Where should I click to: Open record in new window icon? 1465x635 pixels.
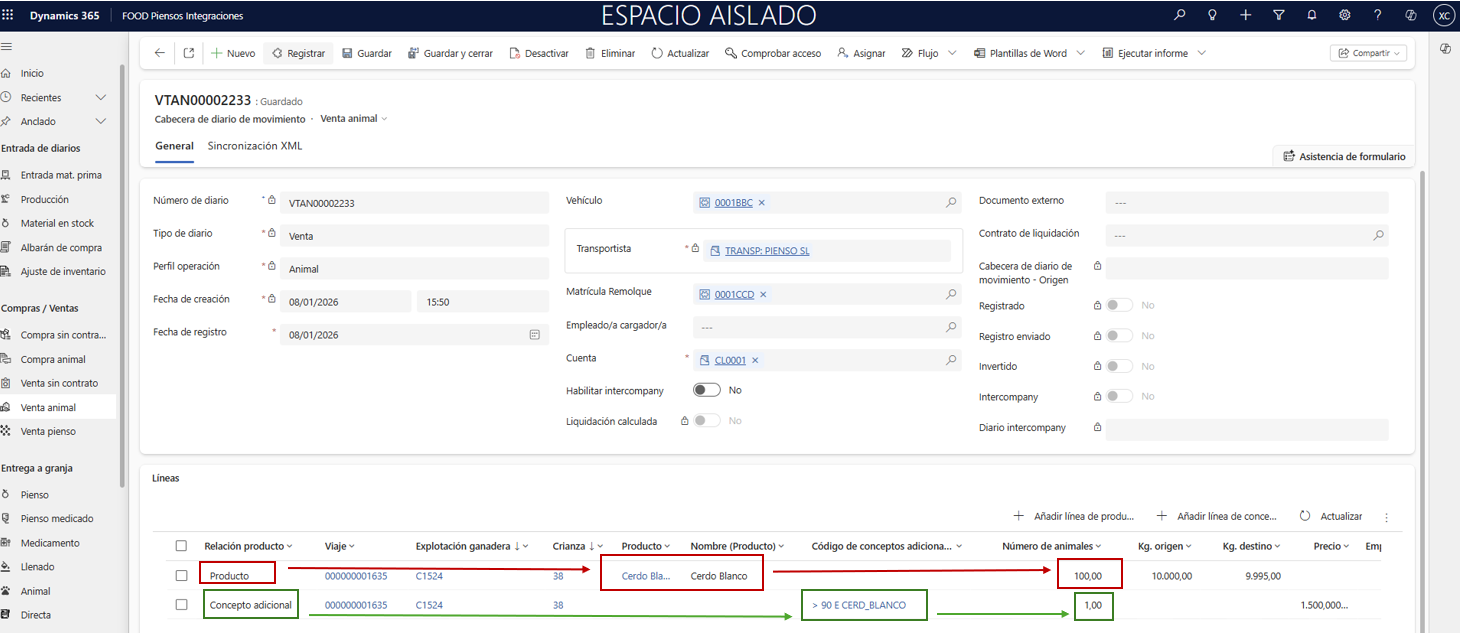(x=189, y=53)
